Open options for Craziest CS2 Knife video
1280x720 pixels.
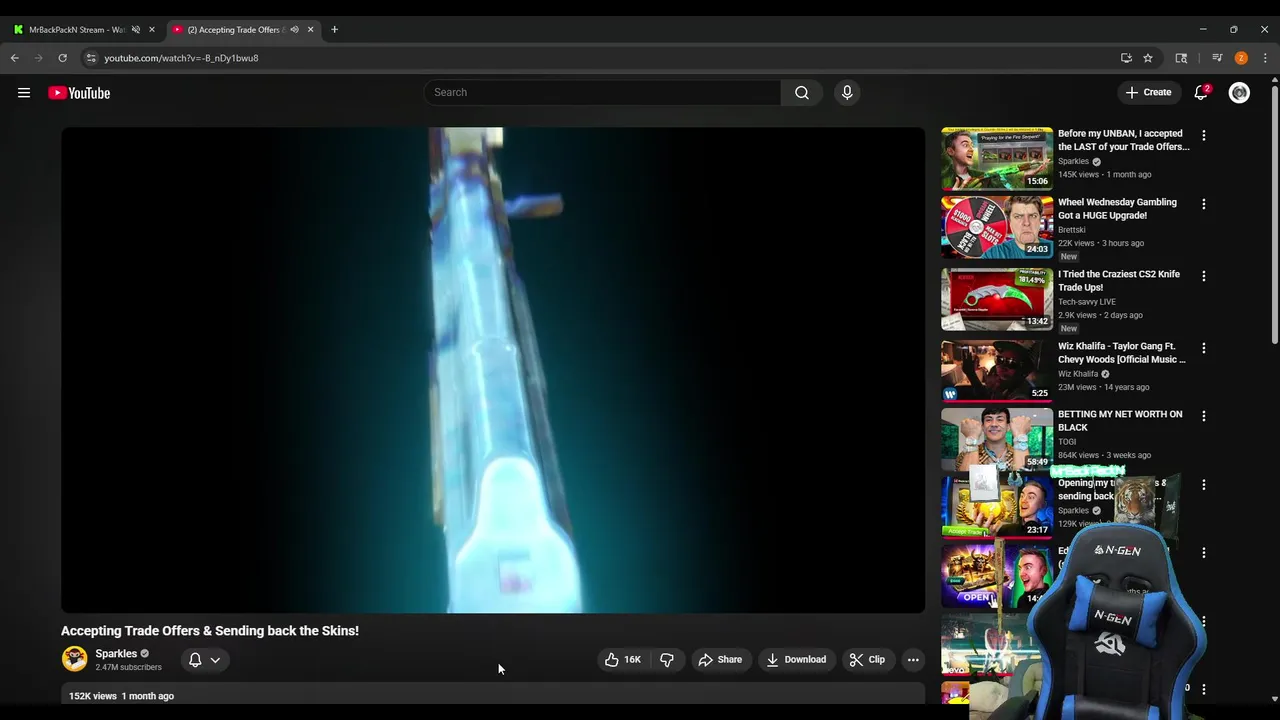click(x=1204, y=276)
